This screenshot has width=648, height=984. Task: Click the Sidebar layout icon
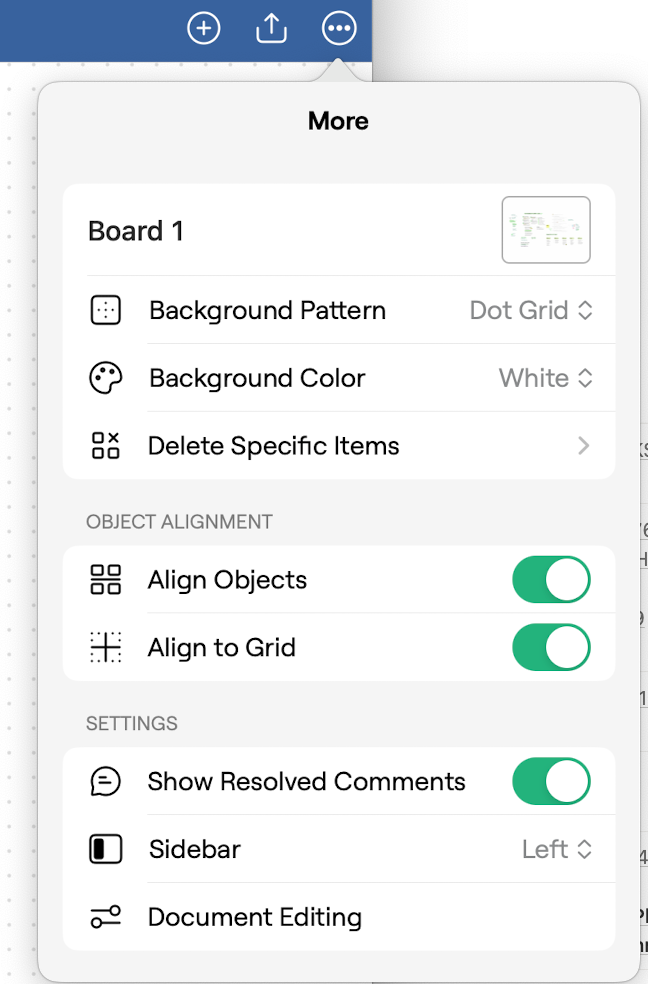point(105,849)
